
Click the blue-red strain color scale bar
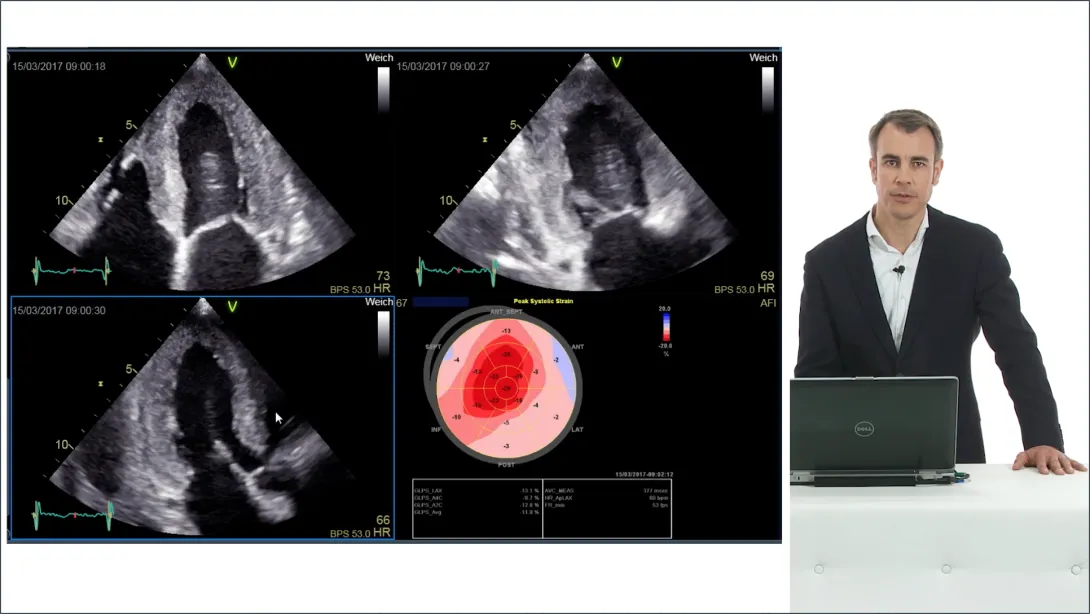666,327
